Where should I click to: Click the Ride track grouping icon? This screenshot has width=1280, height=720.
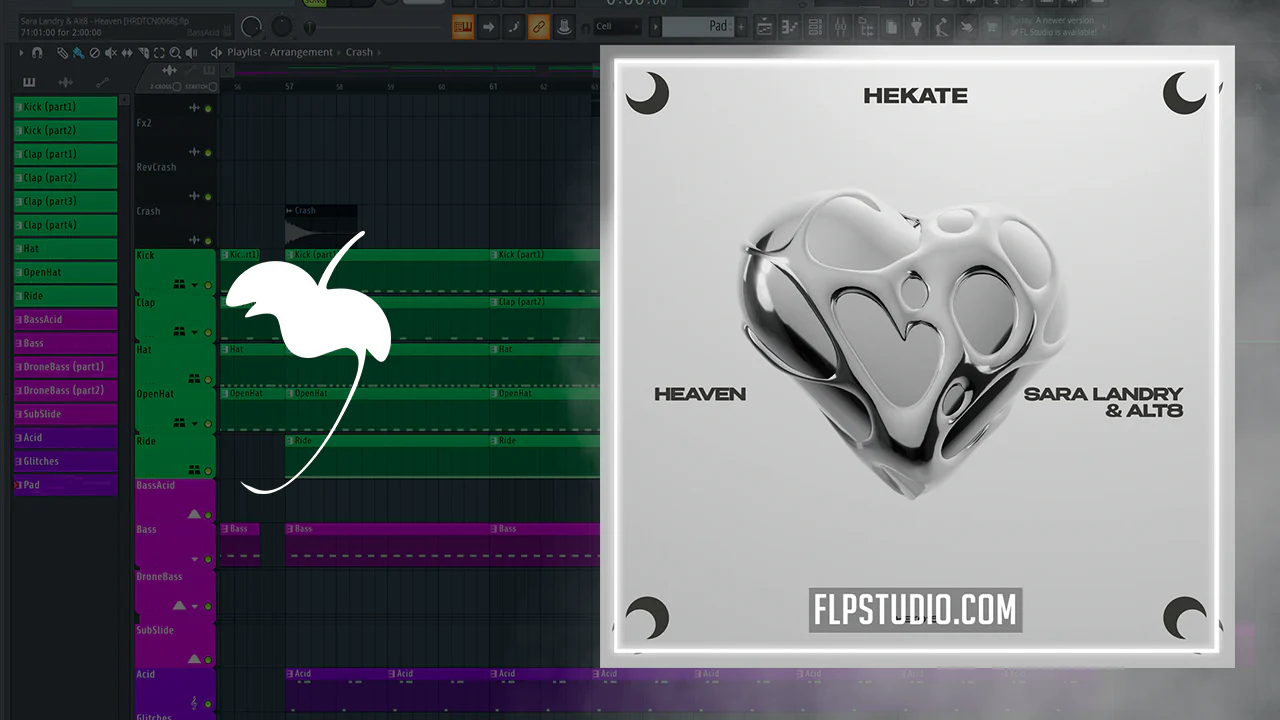(x=194, y=469)
